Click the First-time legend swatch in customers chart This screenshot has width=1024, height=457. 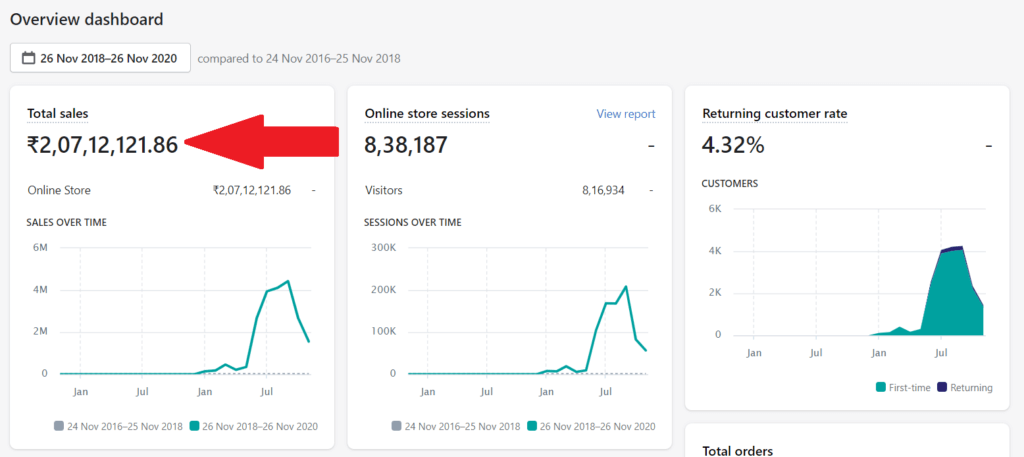880,387
